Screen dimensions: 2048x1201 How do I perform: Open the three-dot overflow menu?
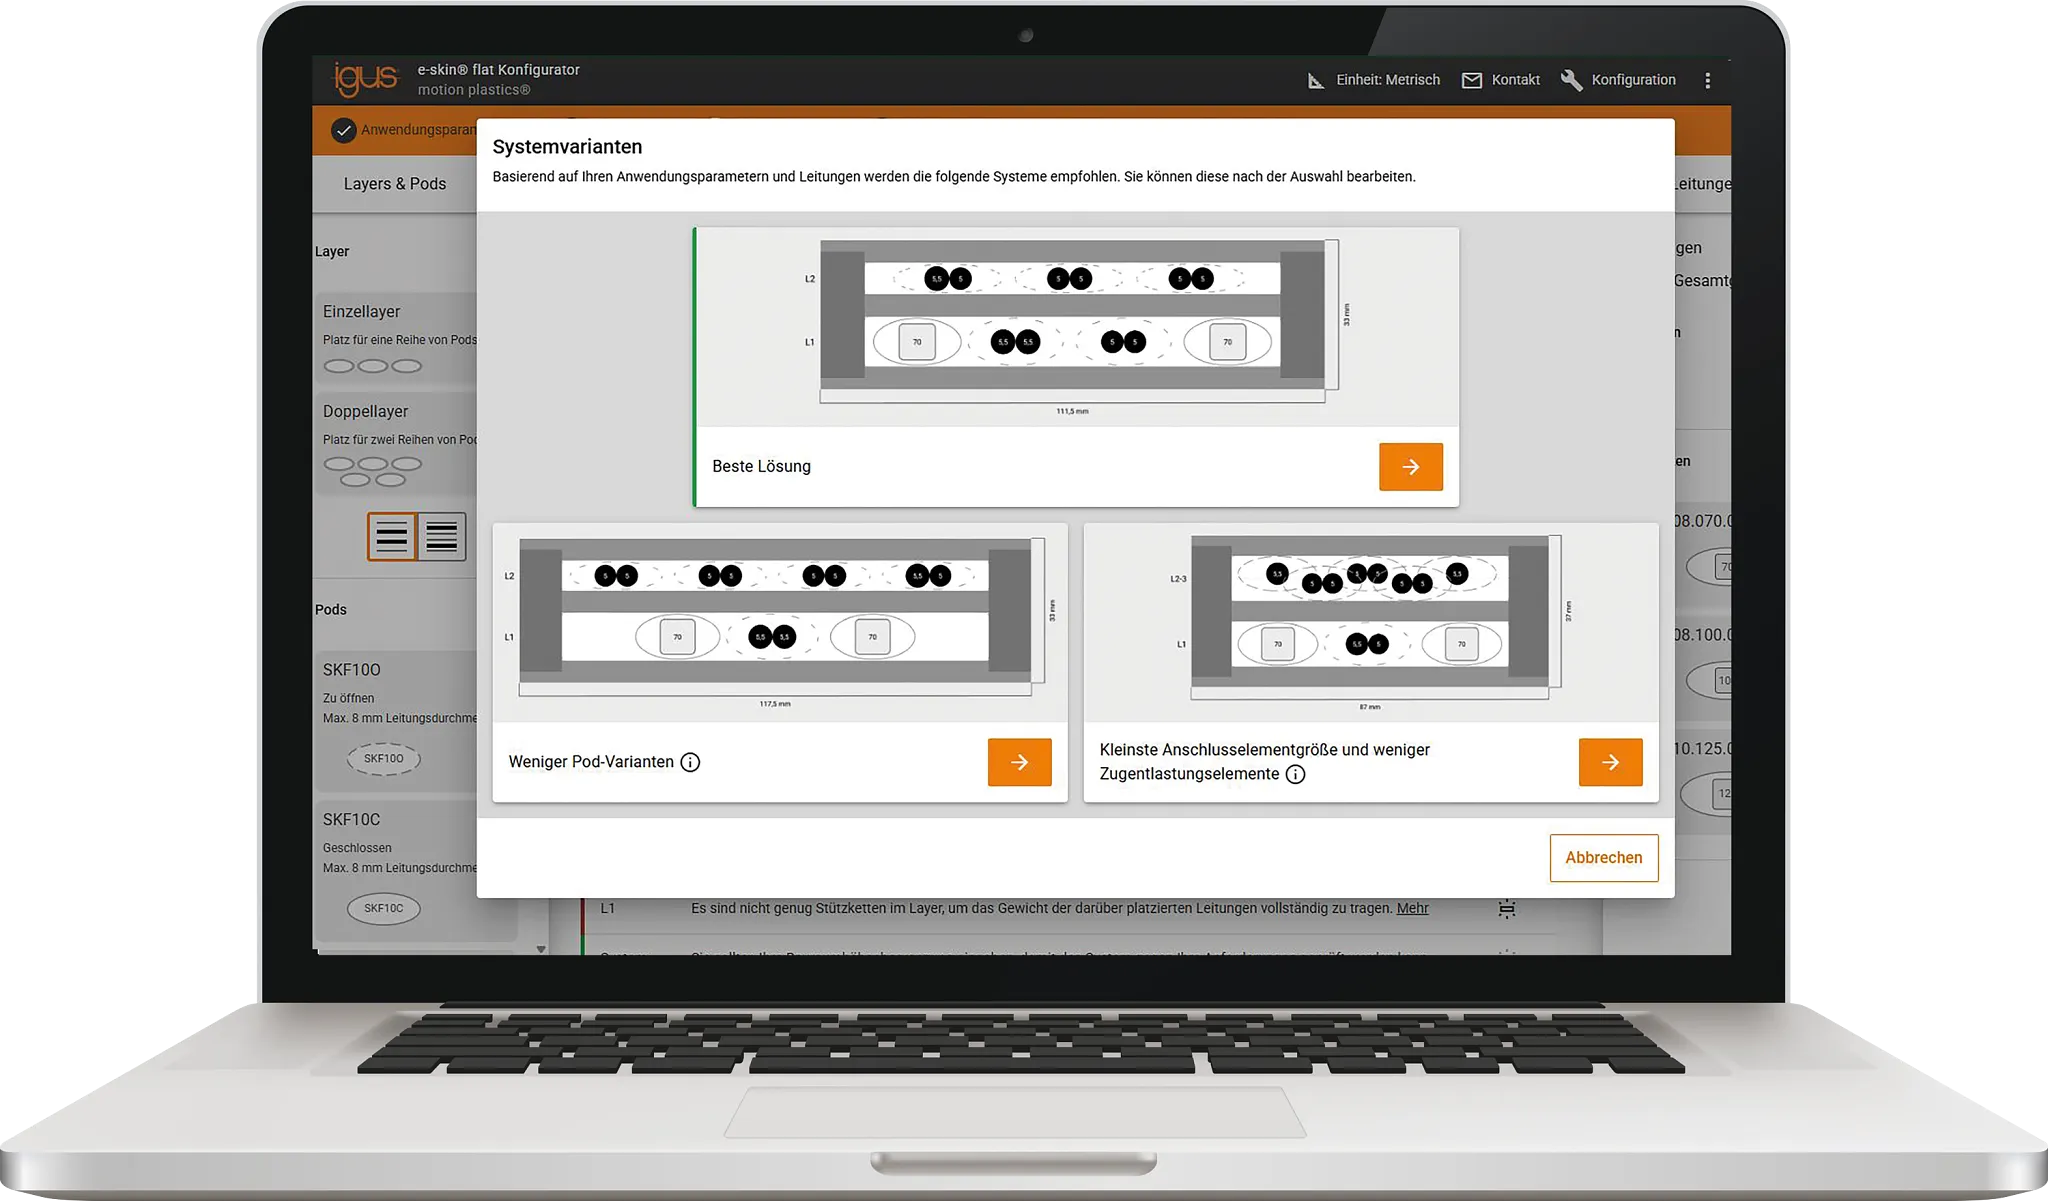coord(1708,80)
